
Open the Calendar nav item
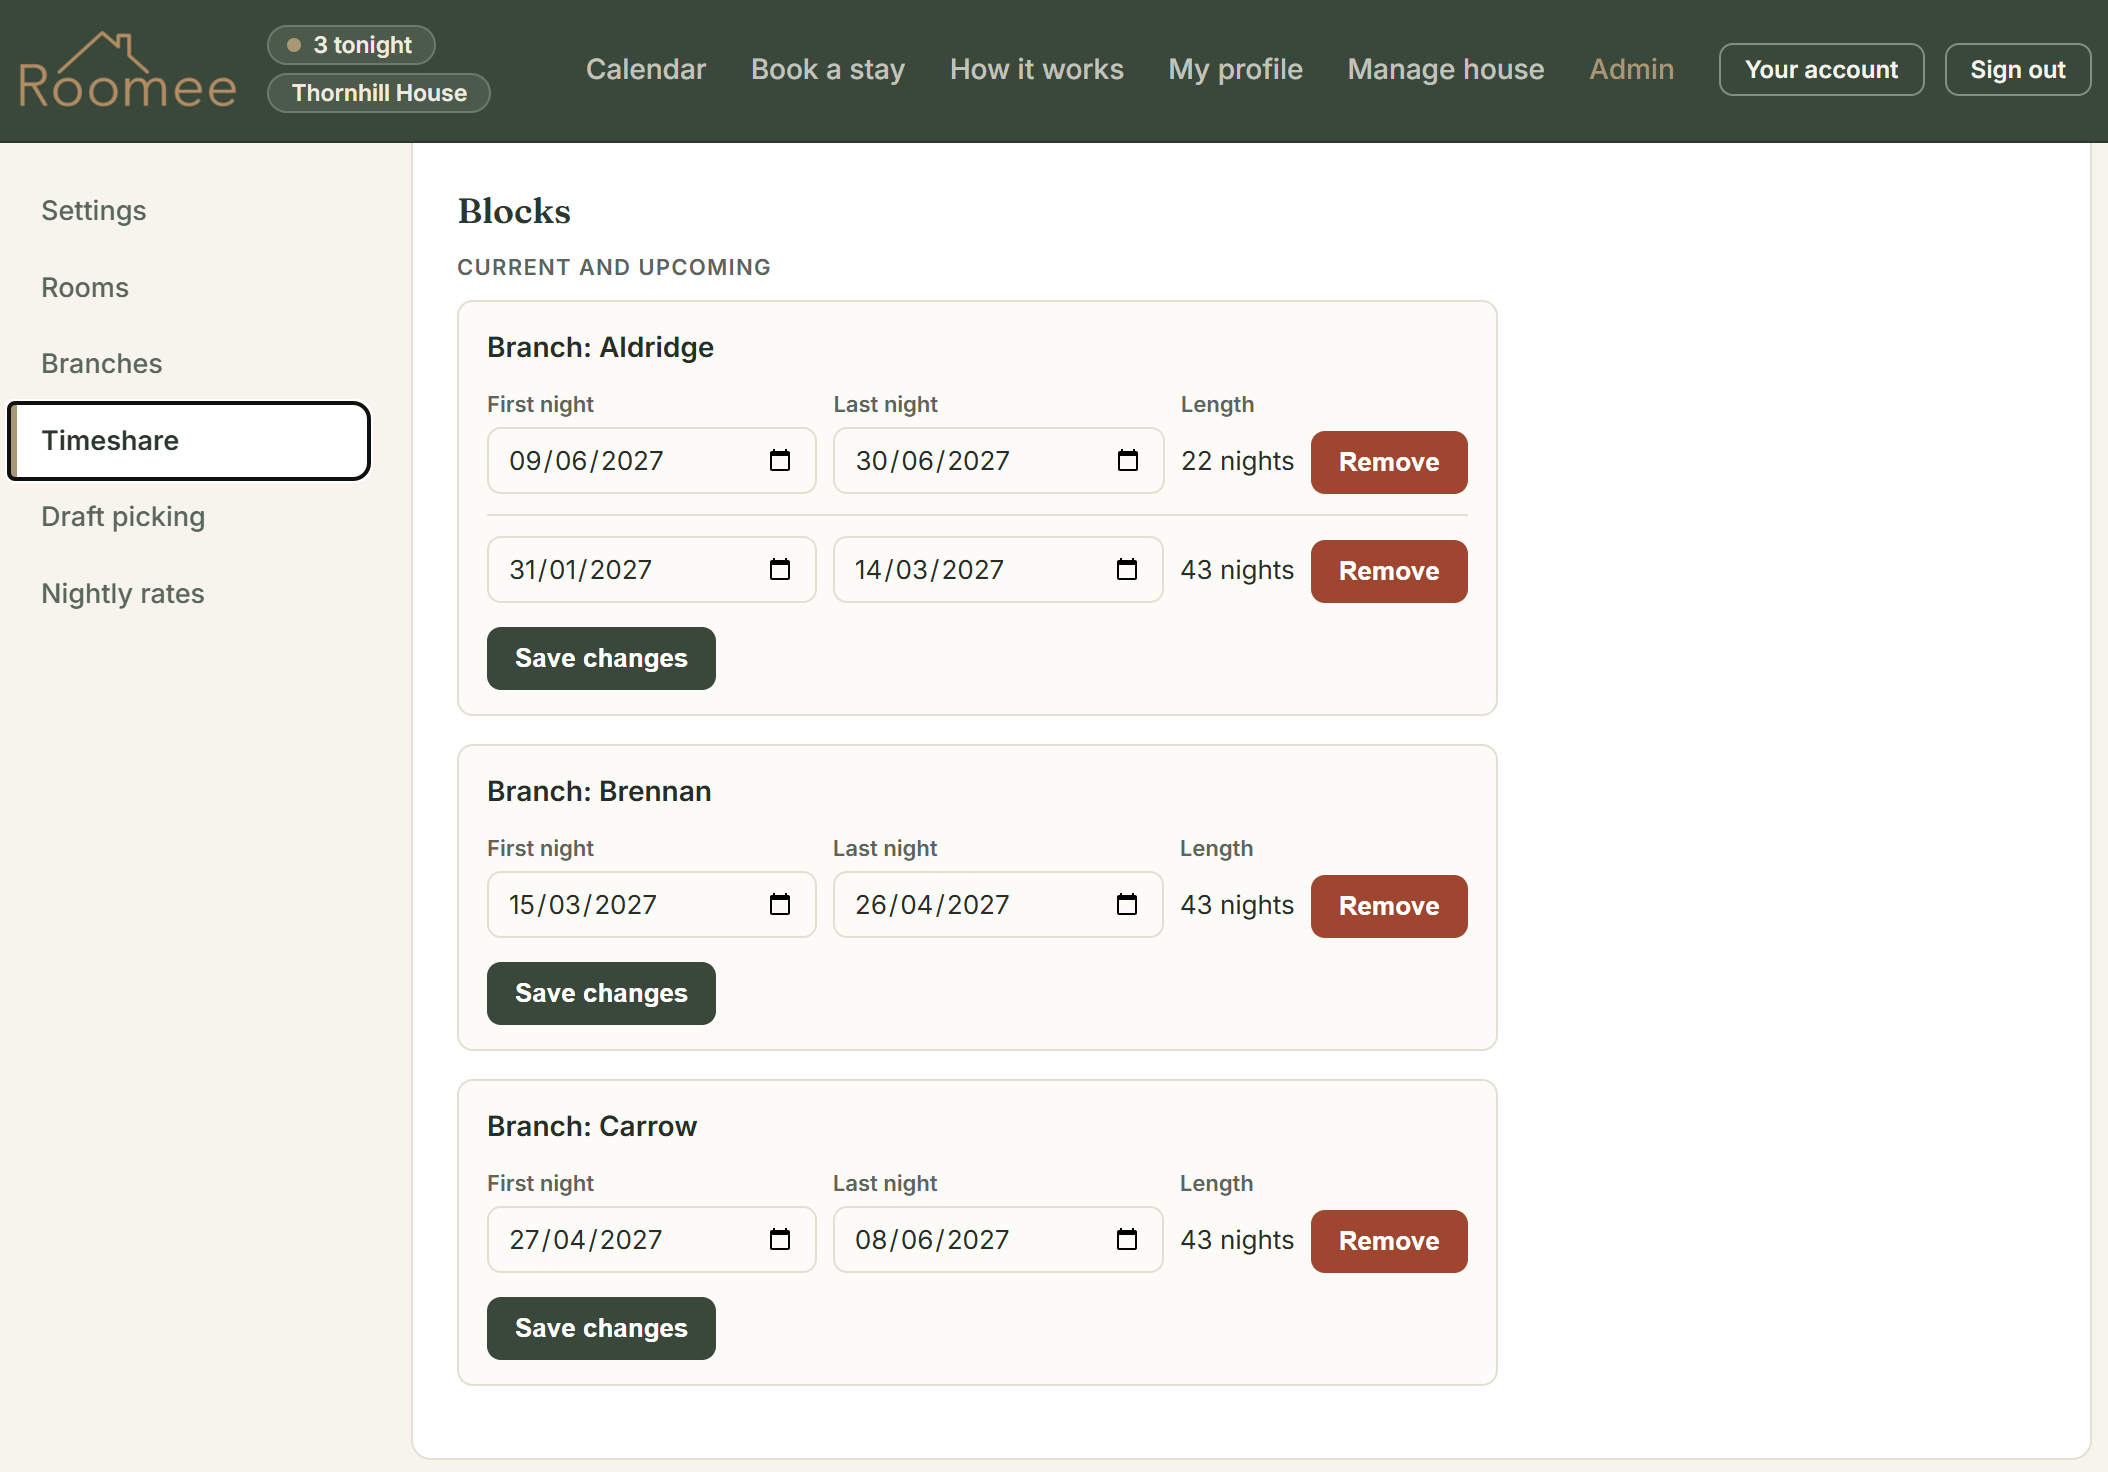[646, 69]
